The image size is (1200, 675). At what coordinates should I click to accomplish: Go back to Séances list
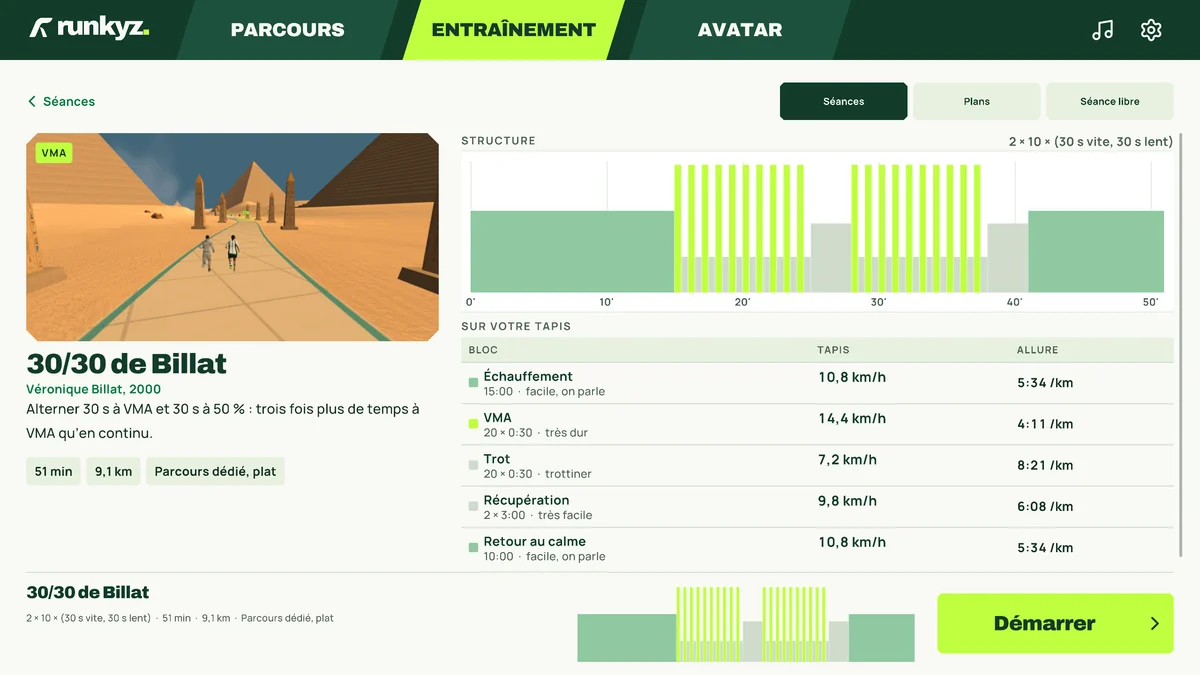pos(61,102)
